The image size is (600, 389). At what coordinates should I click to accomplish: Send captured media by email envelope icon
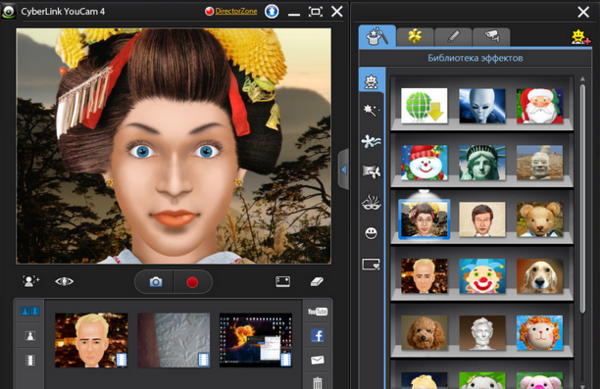tap(318, 360)
